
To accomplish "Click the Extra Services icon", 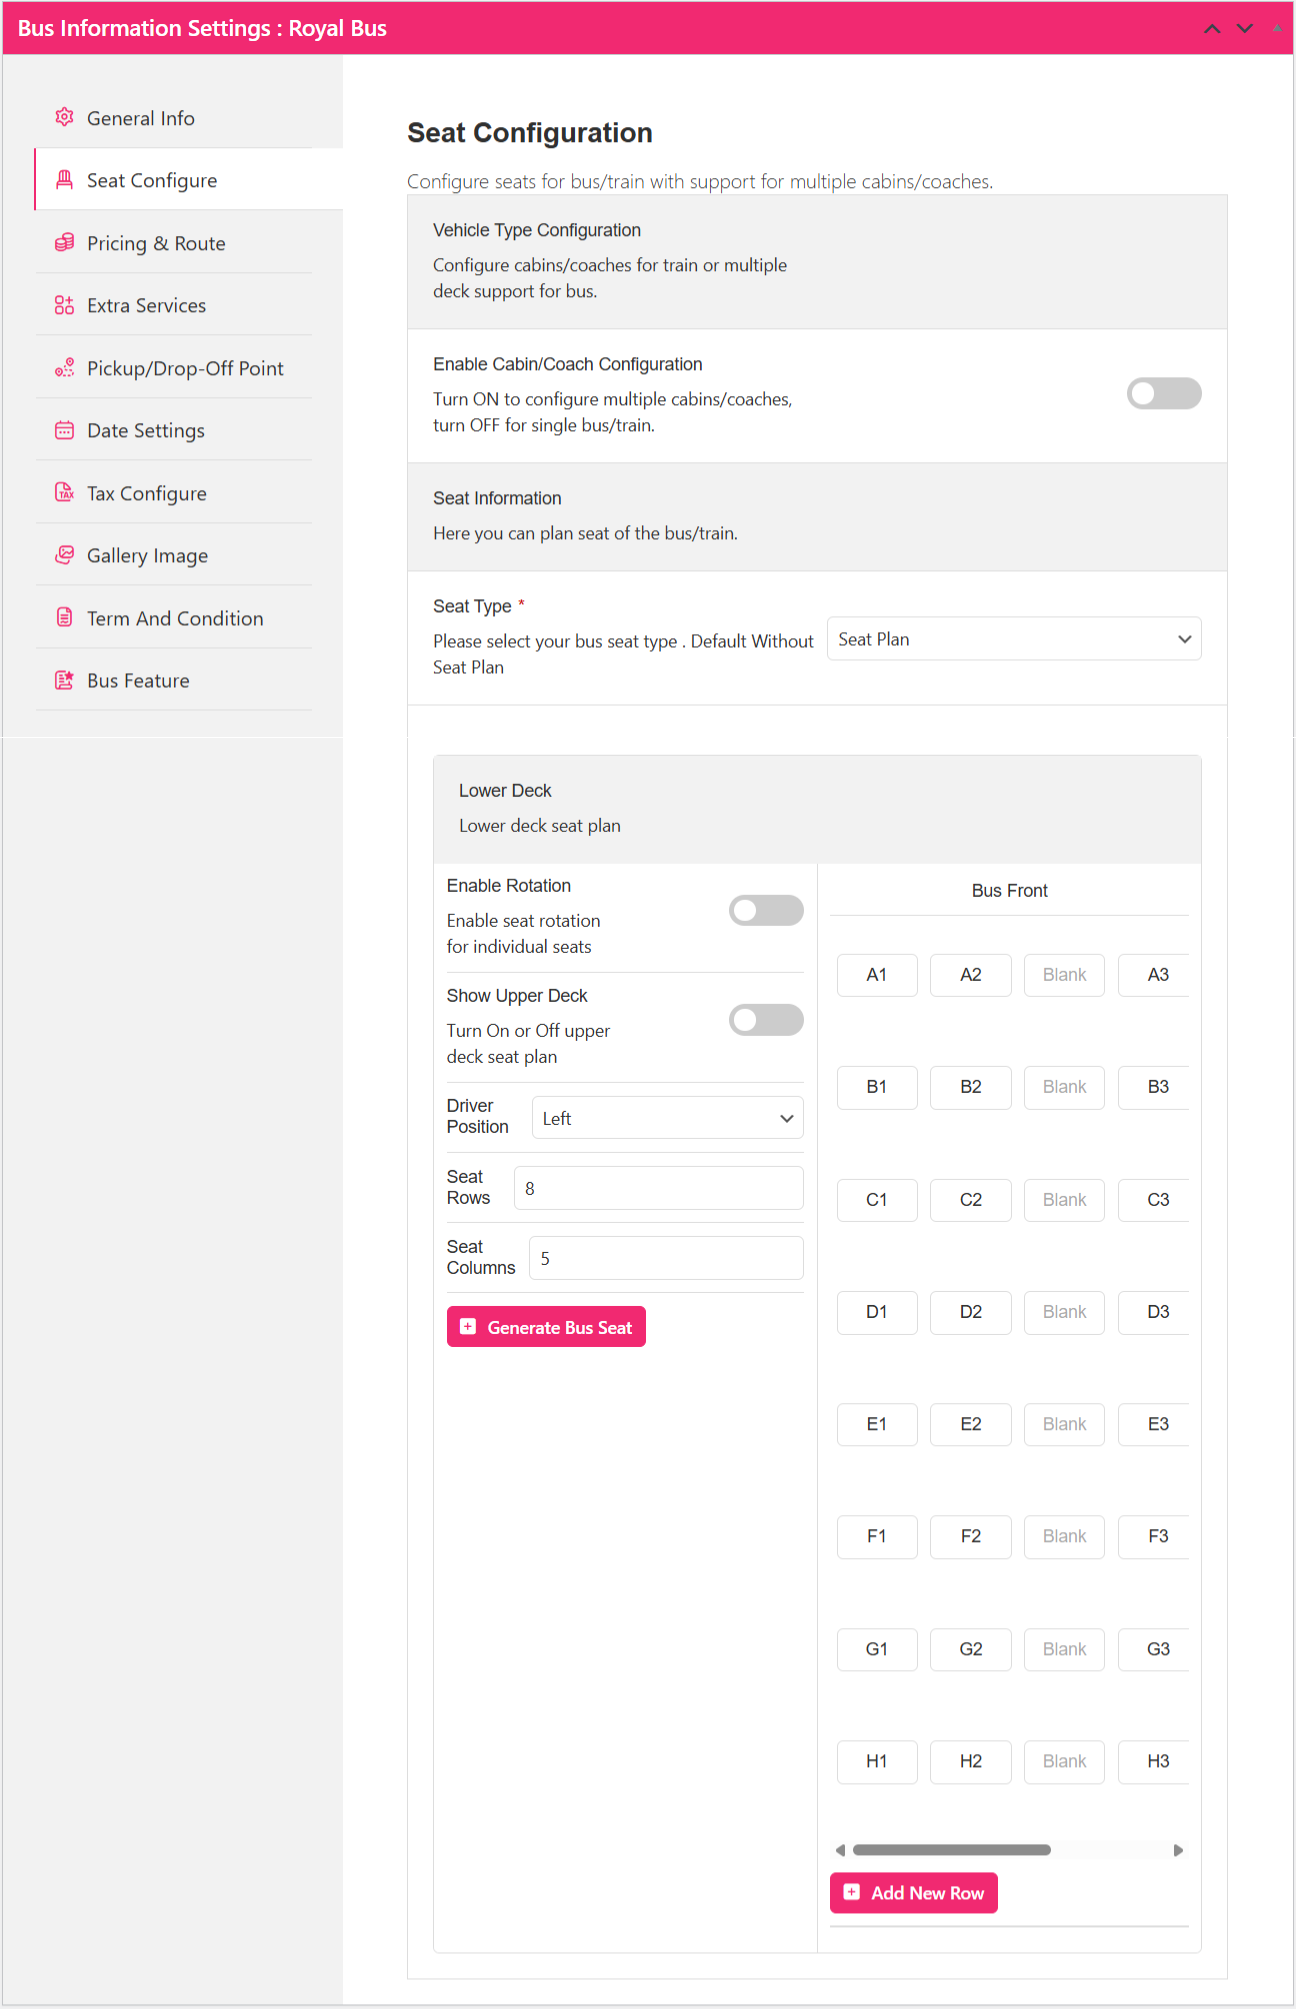I will [64, 305].
